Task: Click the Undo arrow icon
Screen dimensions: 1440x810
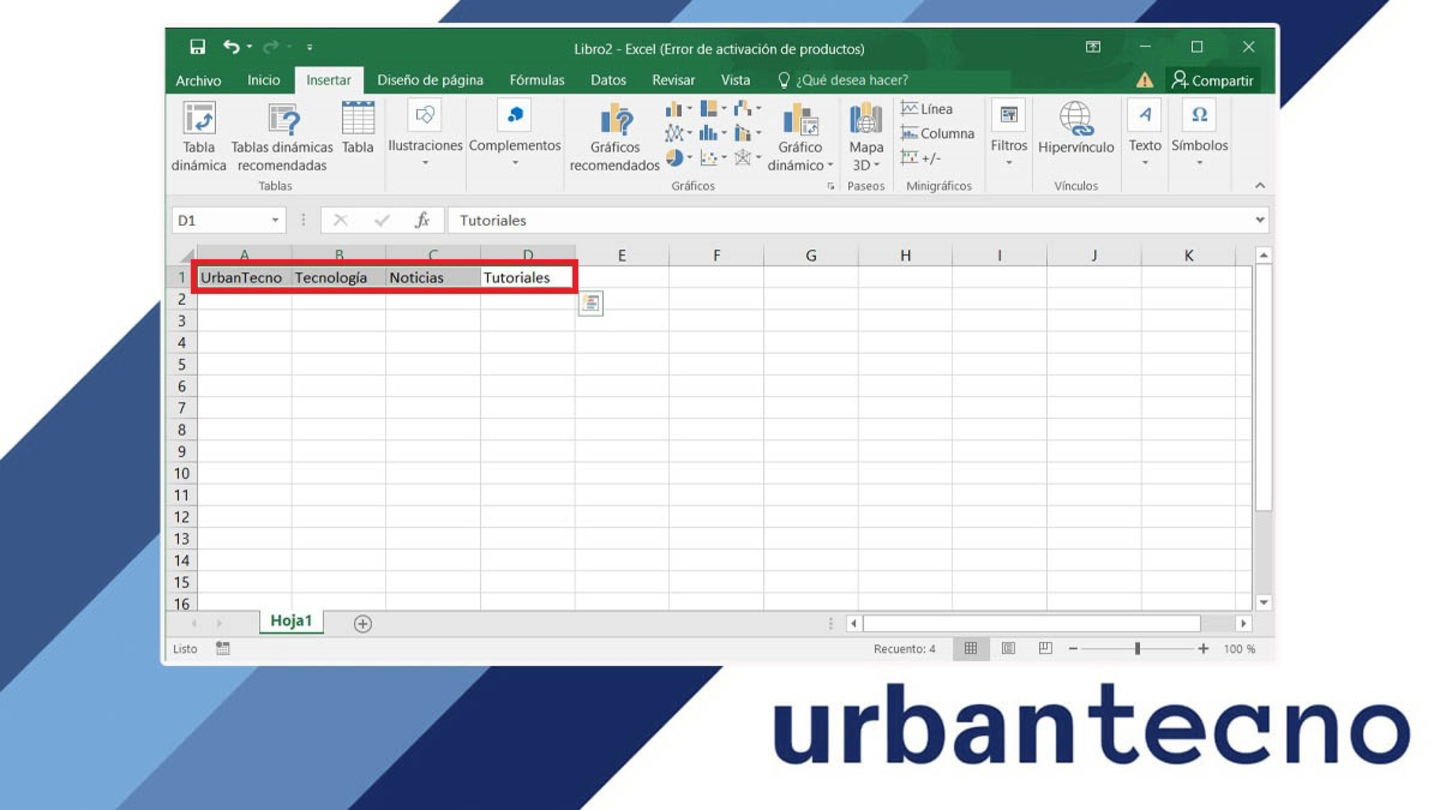Action: pyautogui.click(x=231, y=47)
